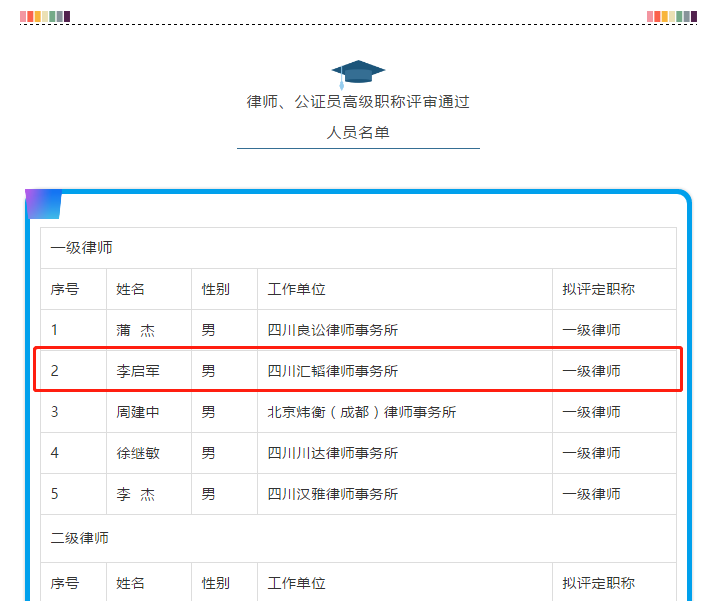Click the subtitle text 人员名单
712x601 pixels.
point(358,133)
